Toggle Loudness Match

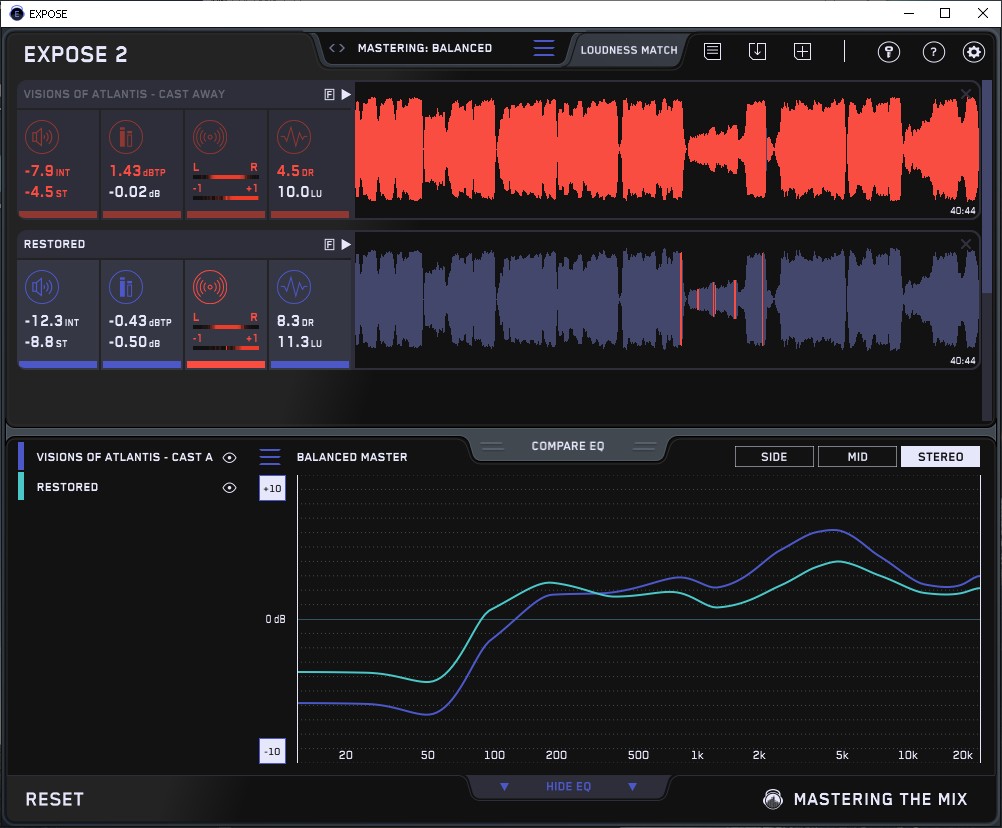(629, 50)
